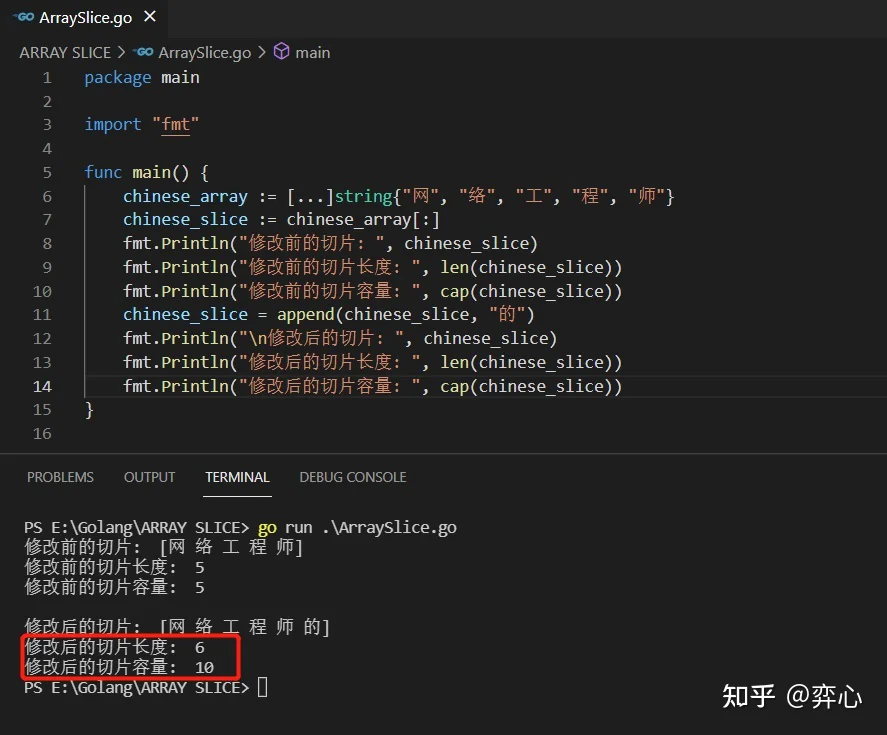Close the ArraySlice.go tab
The height and width of the screenshot is (735, 887).
point(150,17)
